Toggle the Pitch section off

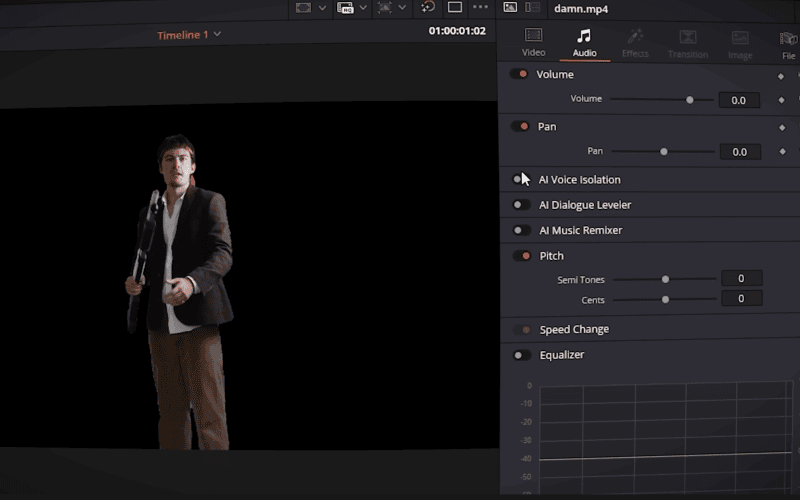(522, 256)
